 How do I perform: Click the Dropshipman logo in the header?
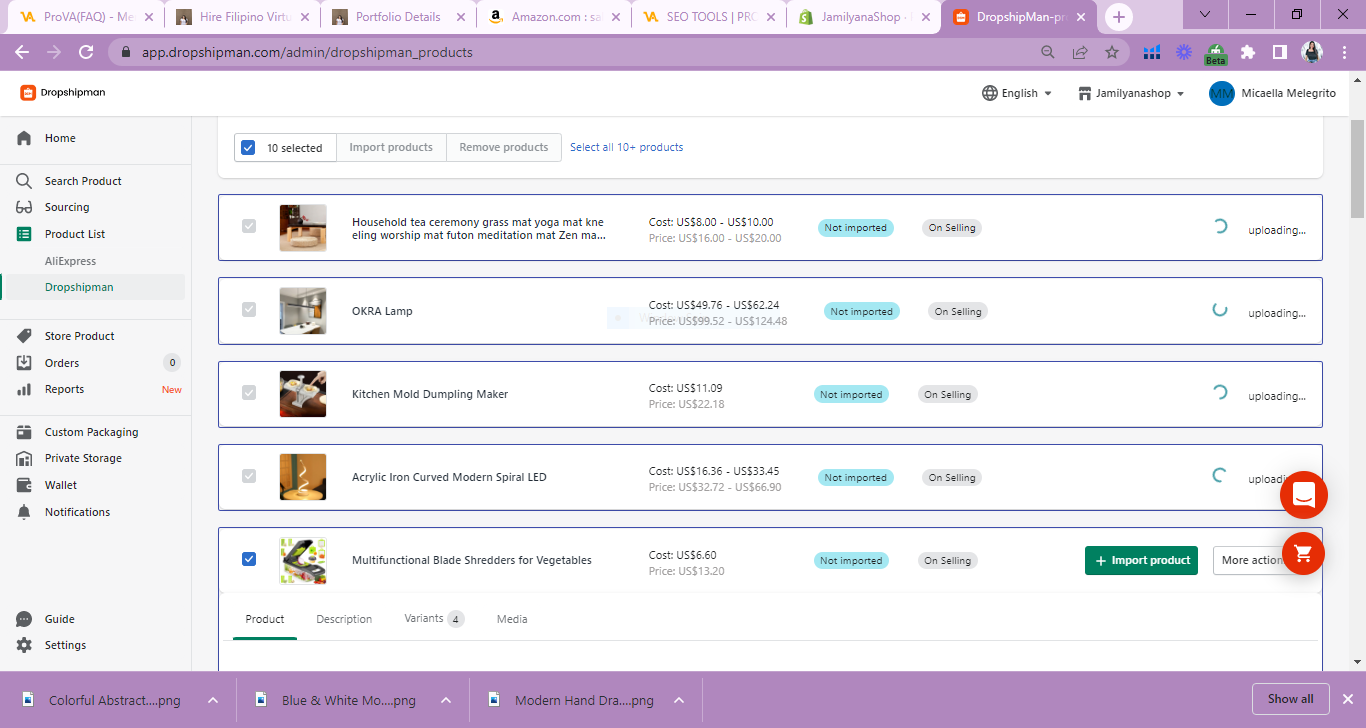point(62,92)
